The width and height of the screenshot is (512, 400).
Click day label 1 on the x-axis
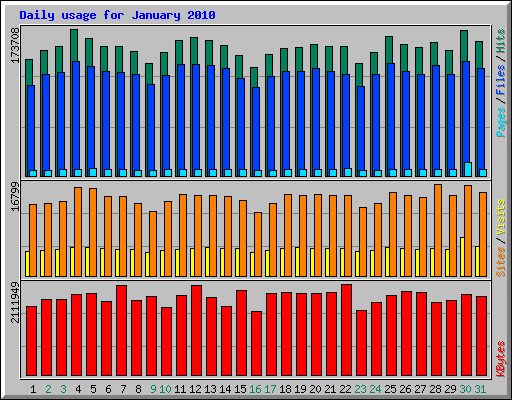pos(33,389)
